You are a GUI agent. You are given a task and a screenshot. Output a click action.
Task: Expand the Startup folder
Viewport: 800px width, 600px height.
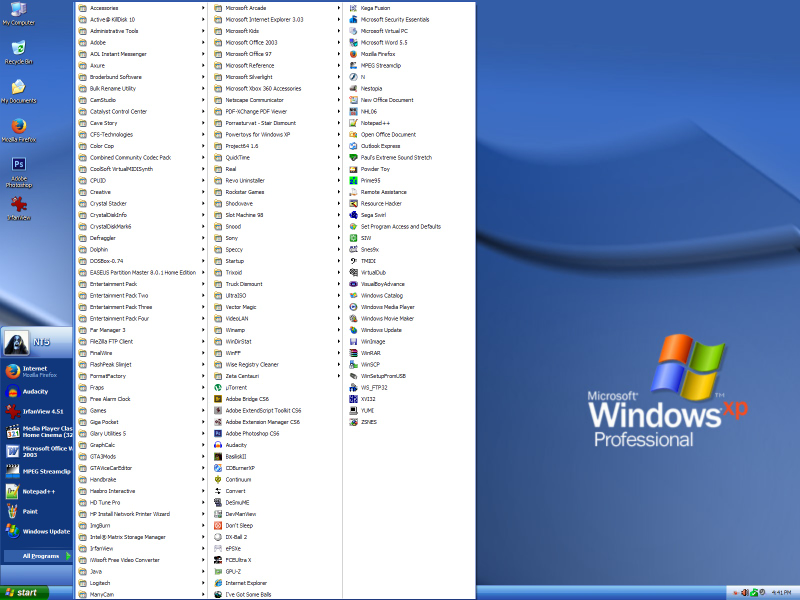pos(277,261)
